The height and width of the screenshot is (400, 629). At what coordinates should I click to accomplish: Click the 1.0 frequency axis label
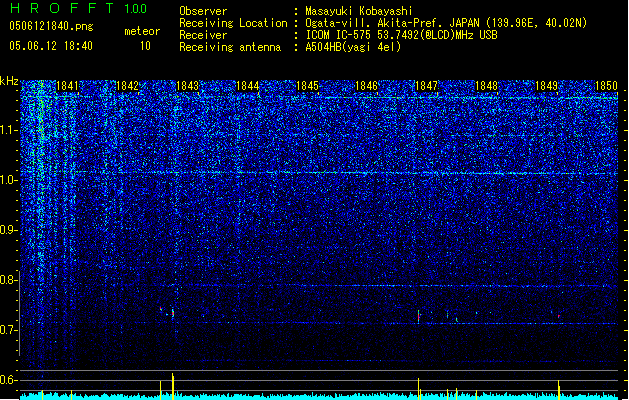pyautogui.click(x=9, y=181)
